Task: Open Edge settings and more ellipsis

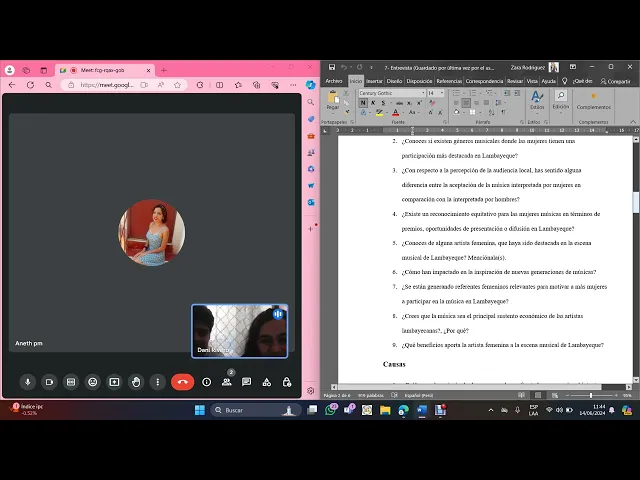Action: point(293,85)
